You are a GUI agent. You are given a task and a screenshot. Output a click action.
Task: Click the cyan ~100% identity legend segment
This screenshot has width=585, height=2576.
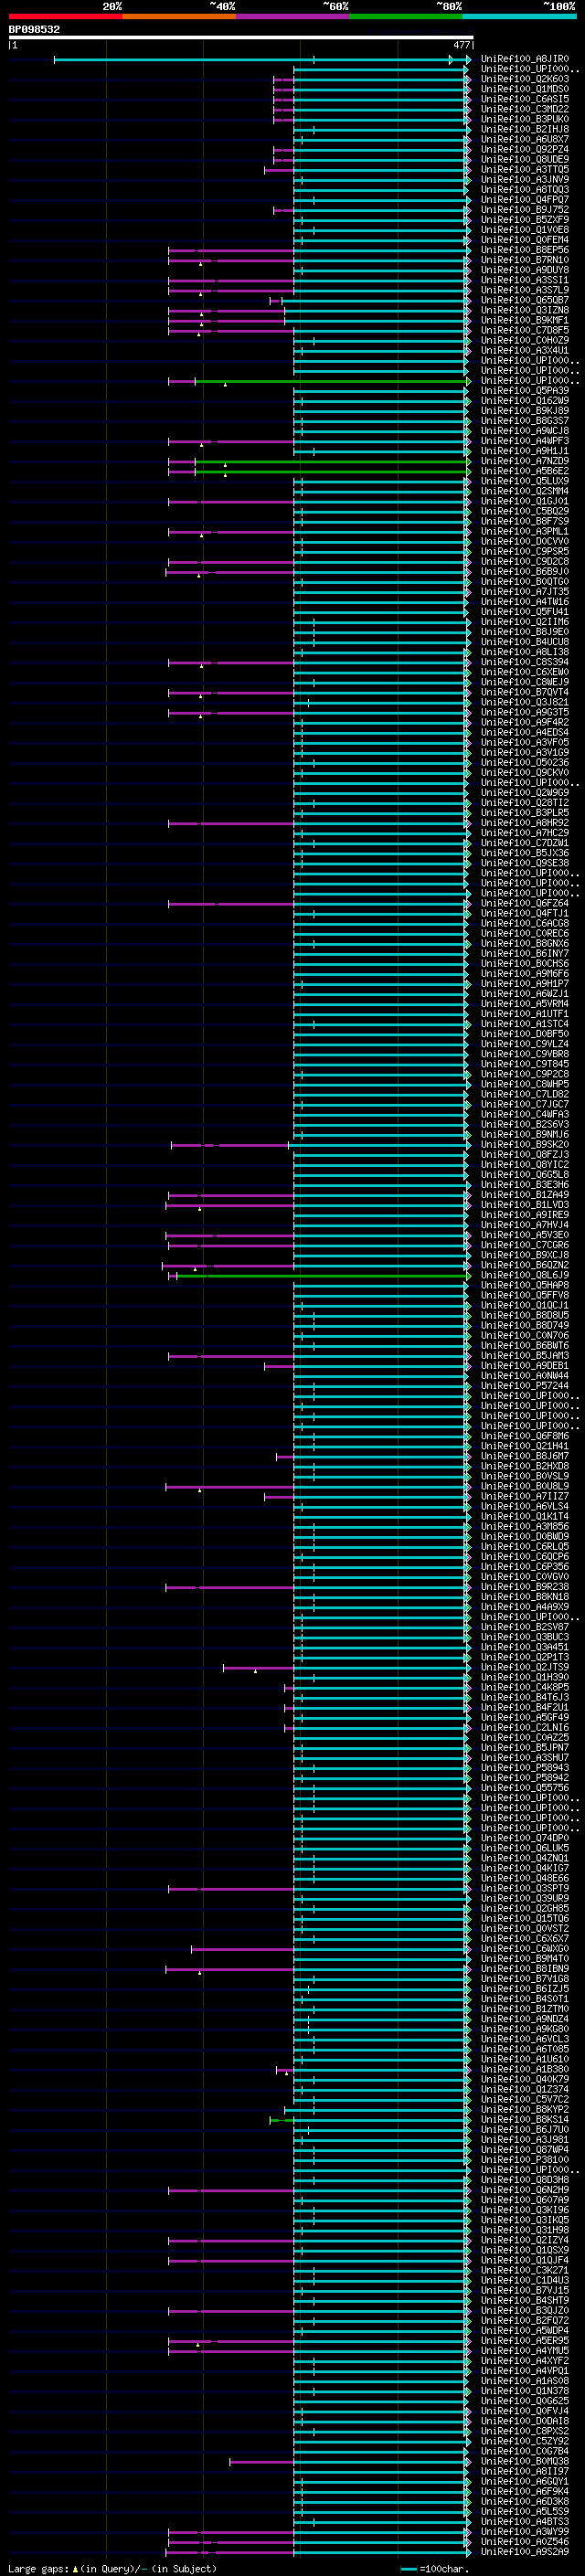(519, 16)
